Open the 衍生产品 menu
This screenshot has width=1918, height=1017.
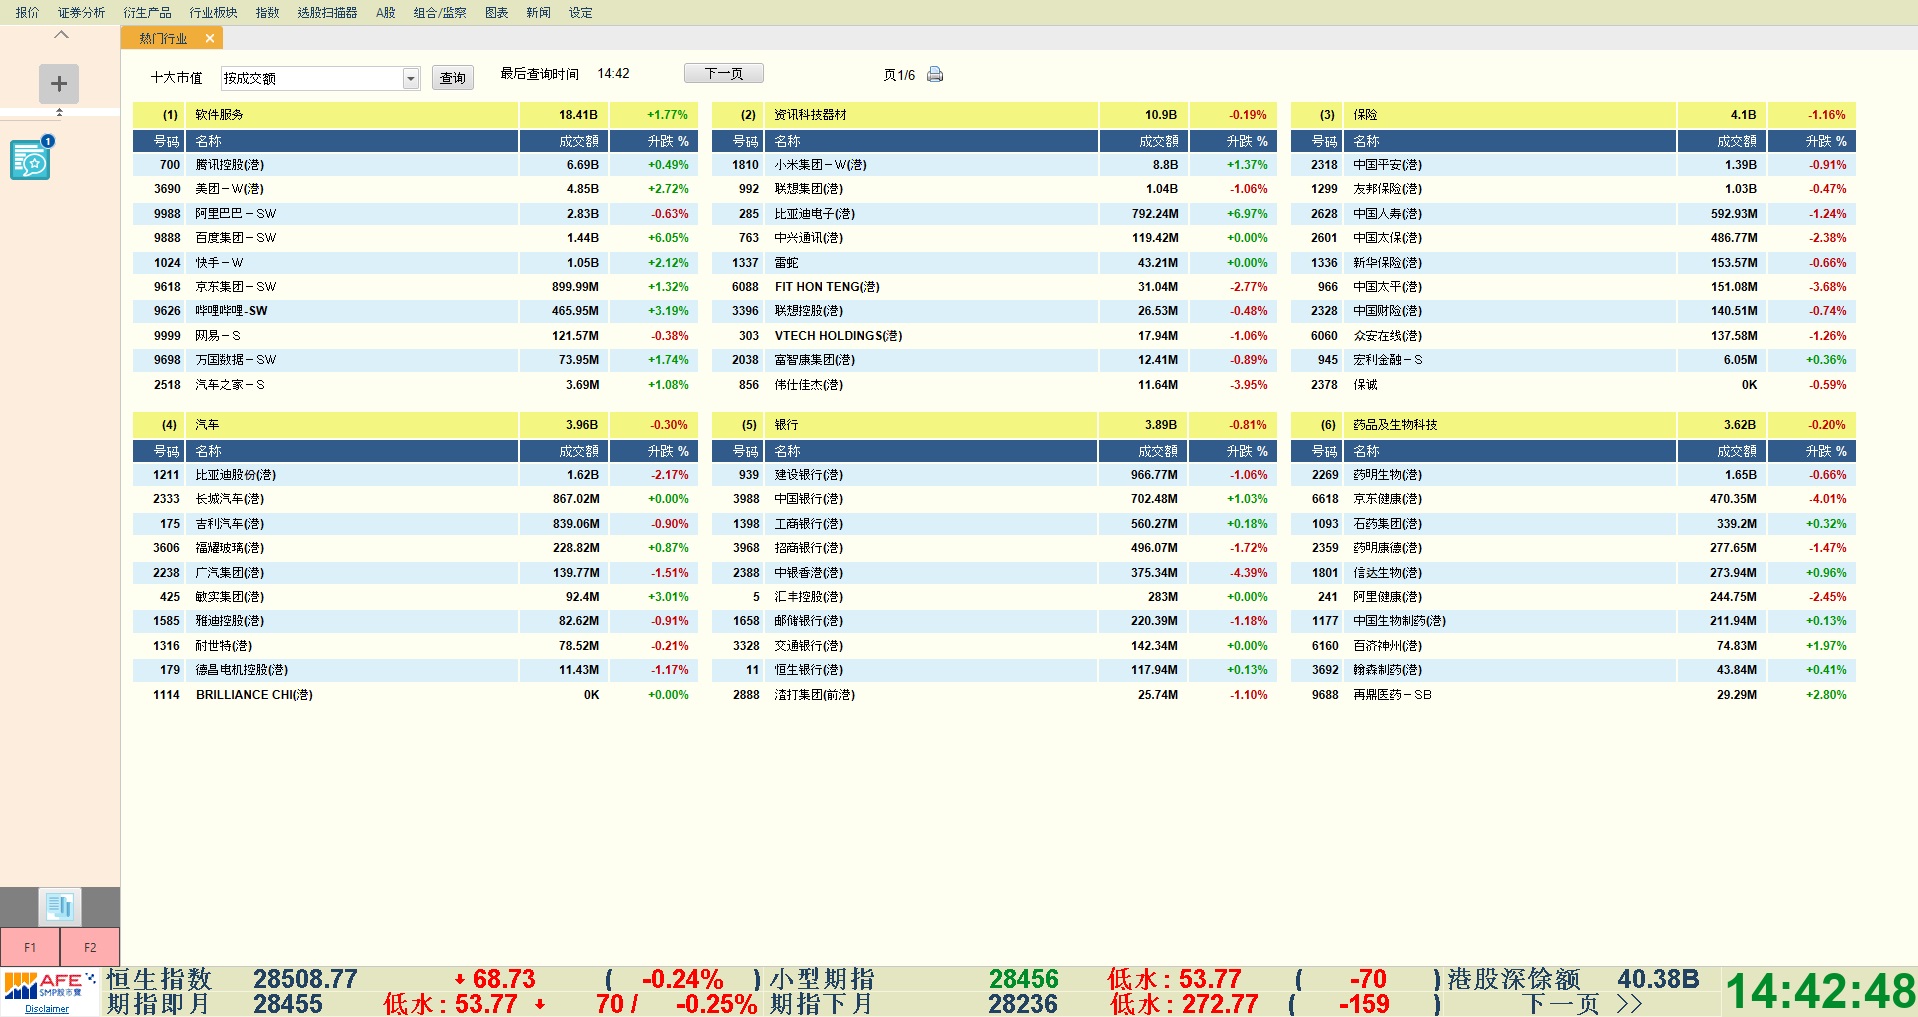coord(147,12)
